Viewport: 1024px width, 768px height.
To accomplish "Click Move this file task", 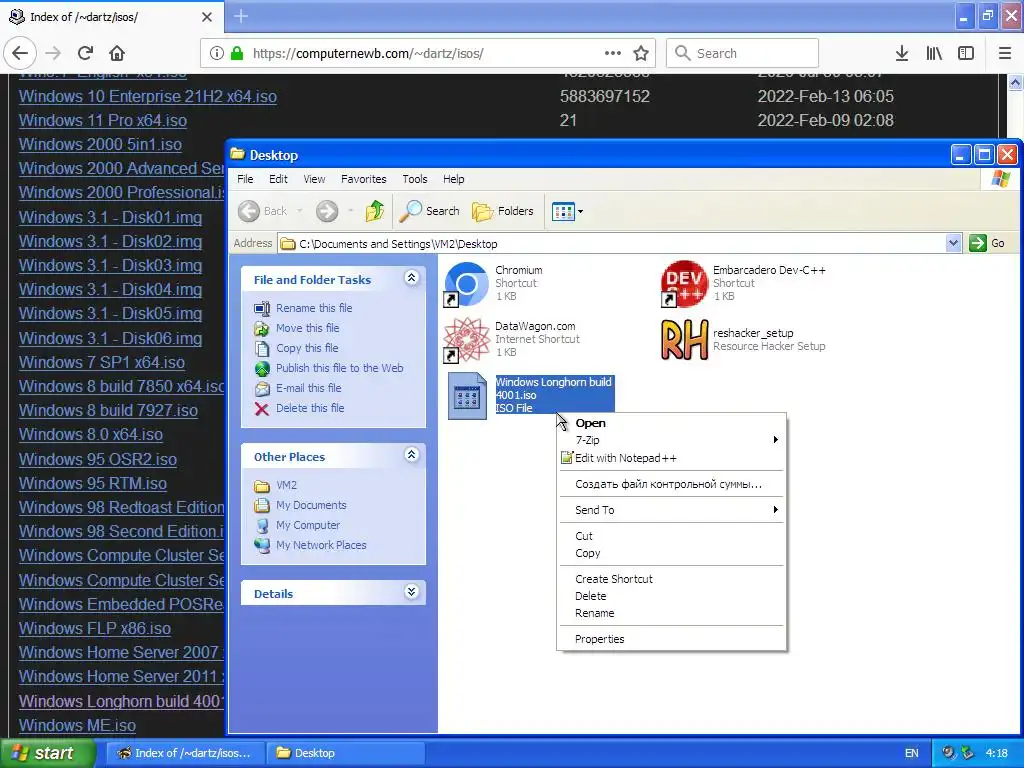I will point(307,328).
